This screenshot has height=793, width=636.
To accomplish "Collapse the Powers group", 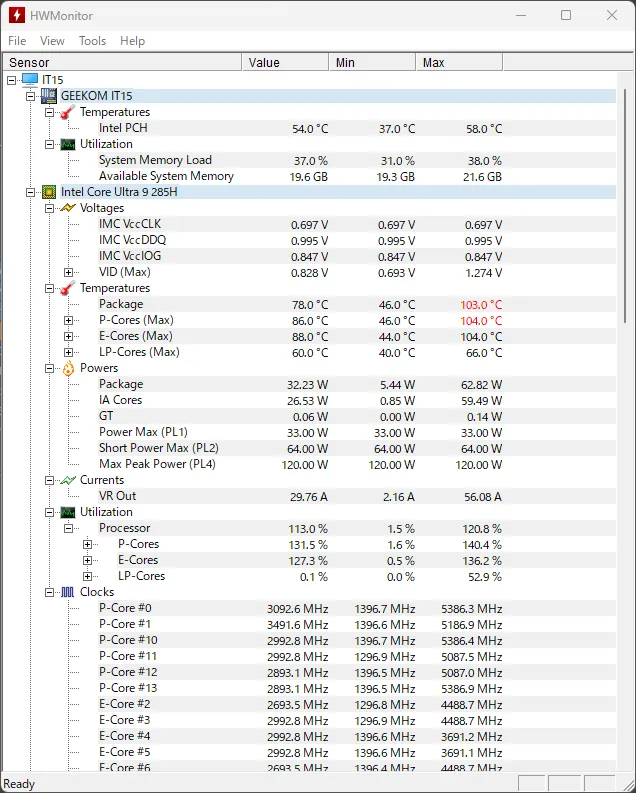I will pyautogui.click(x=49, y=368).
